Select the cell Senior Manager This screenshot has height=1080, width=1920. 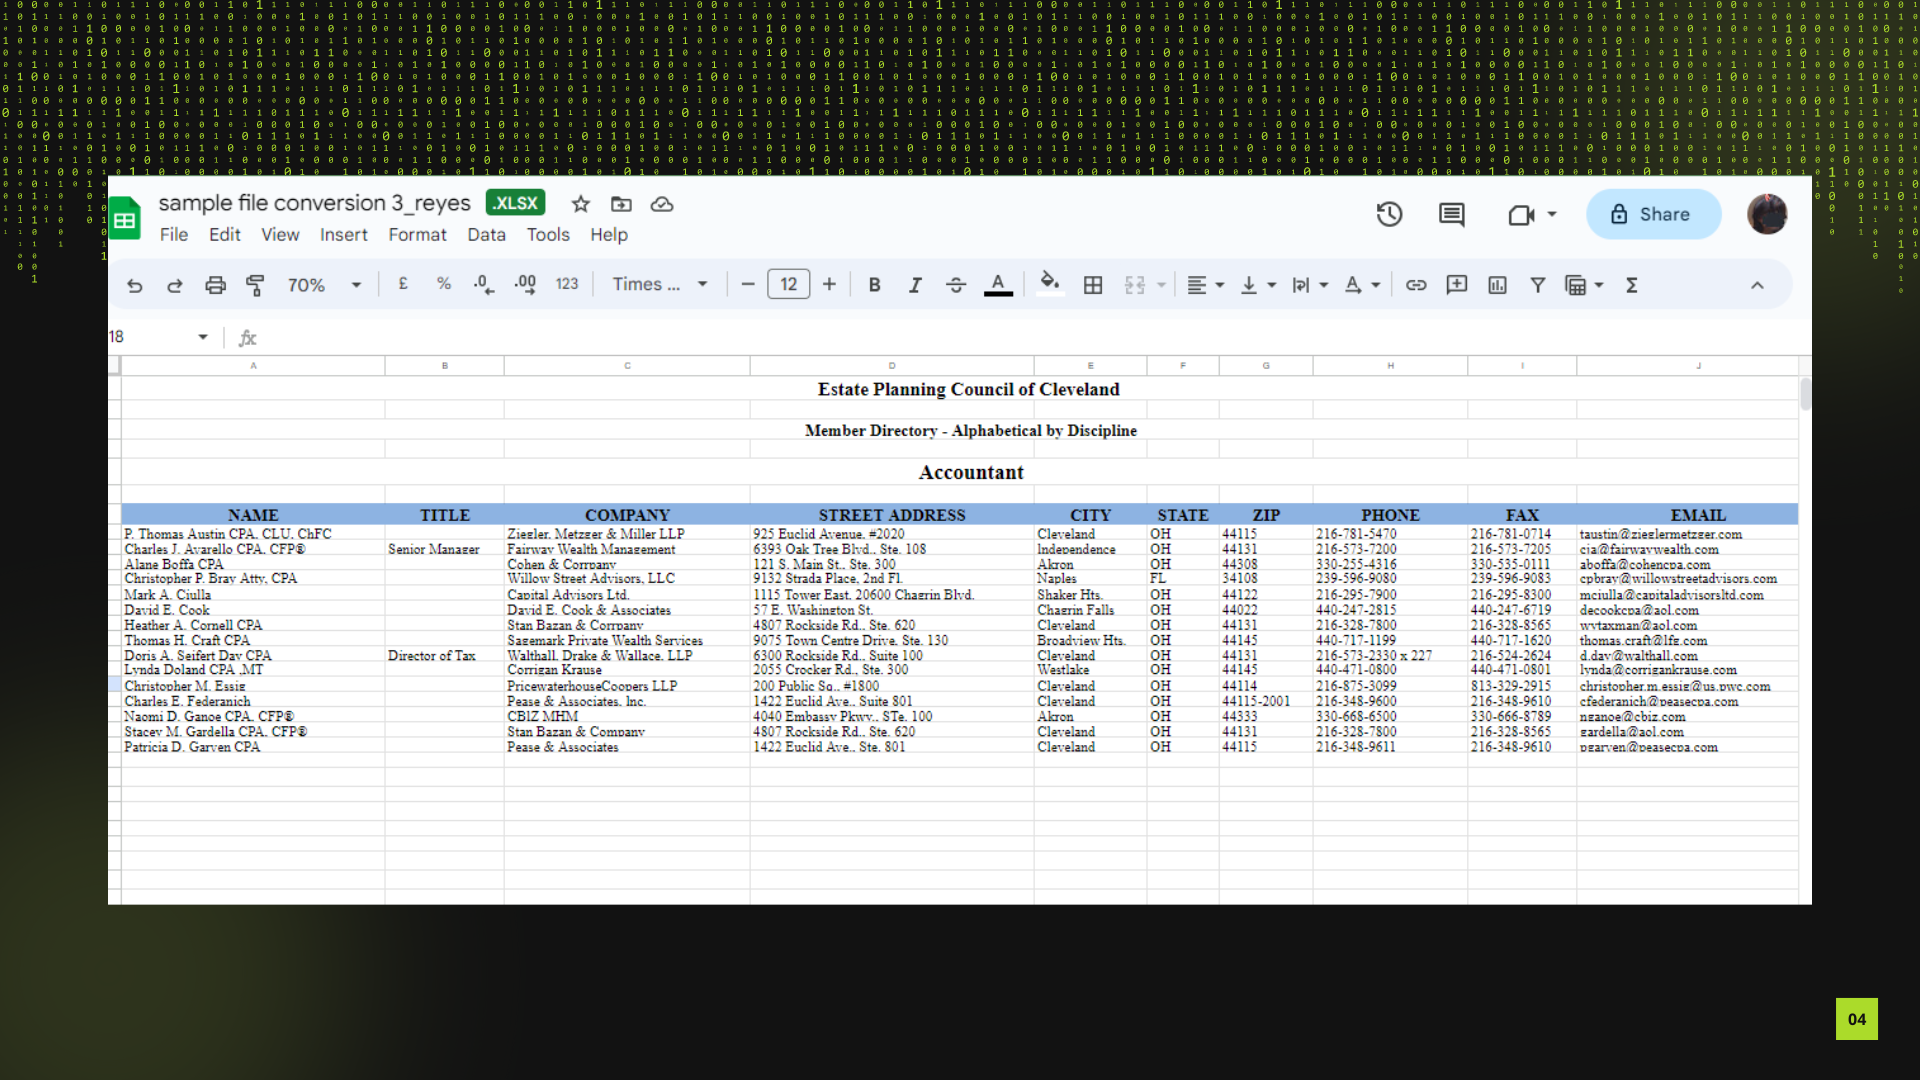click(x=444, y=549)
